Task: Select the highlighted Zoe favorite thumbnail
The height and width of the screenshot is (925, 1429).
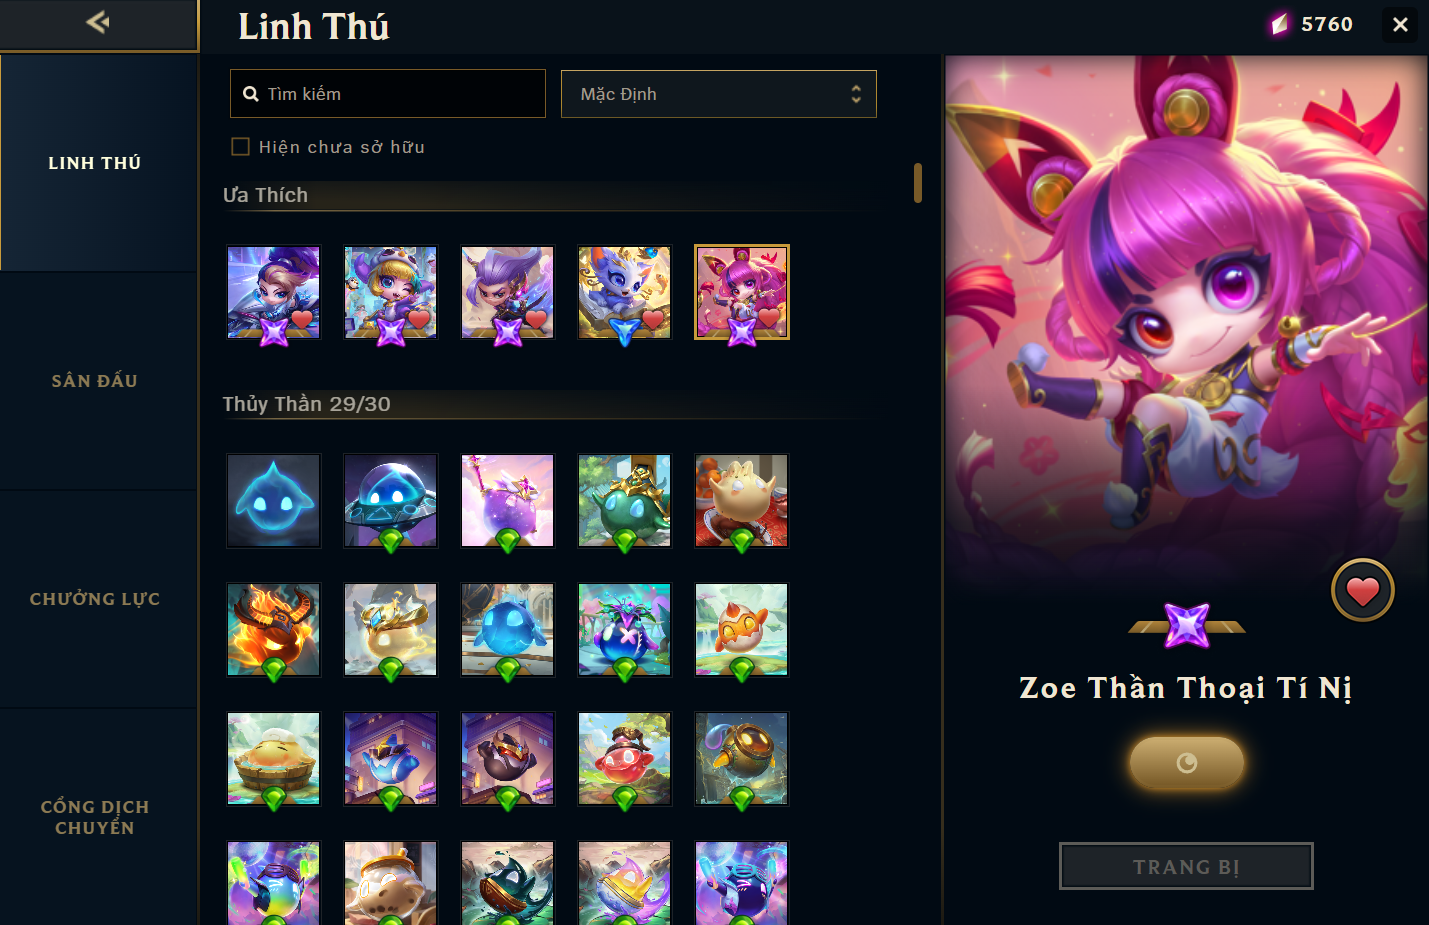Action: tap(742, 293)
